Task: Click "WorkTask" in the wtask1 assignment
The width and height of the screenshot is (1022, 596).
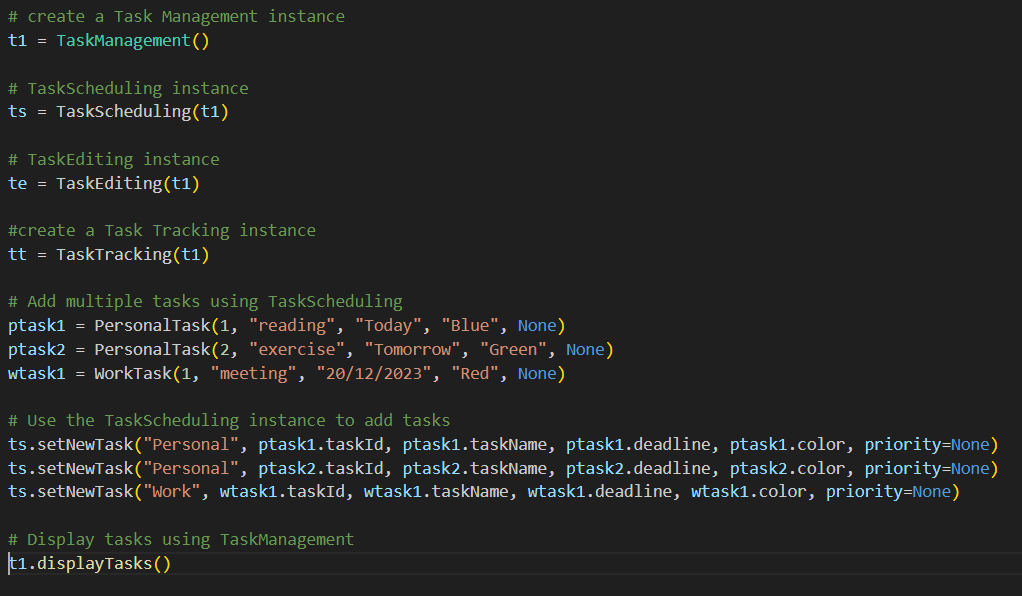Action: click(x=133, y=374)
